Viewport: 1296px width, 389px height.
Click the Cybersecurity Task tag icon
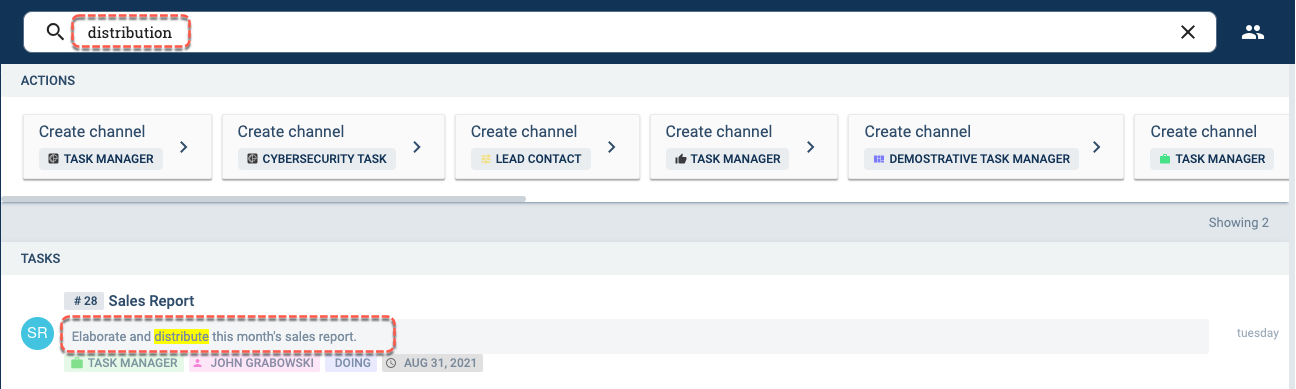point(252,158)
